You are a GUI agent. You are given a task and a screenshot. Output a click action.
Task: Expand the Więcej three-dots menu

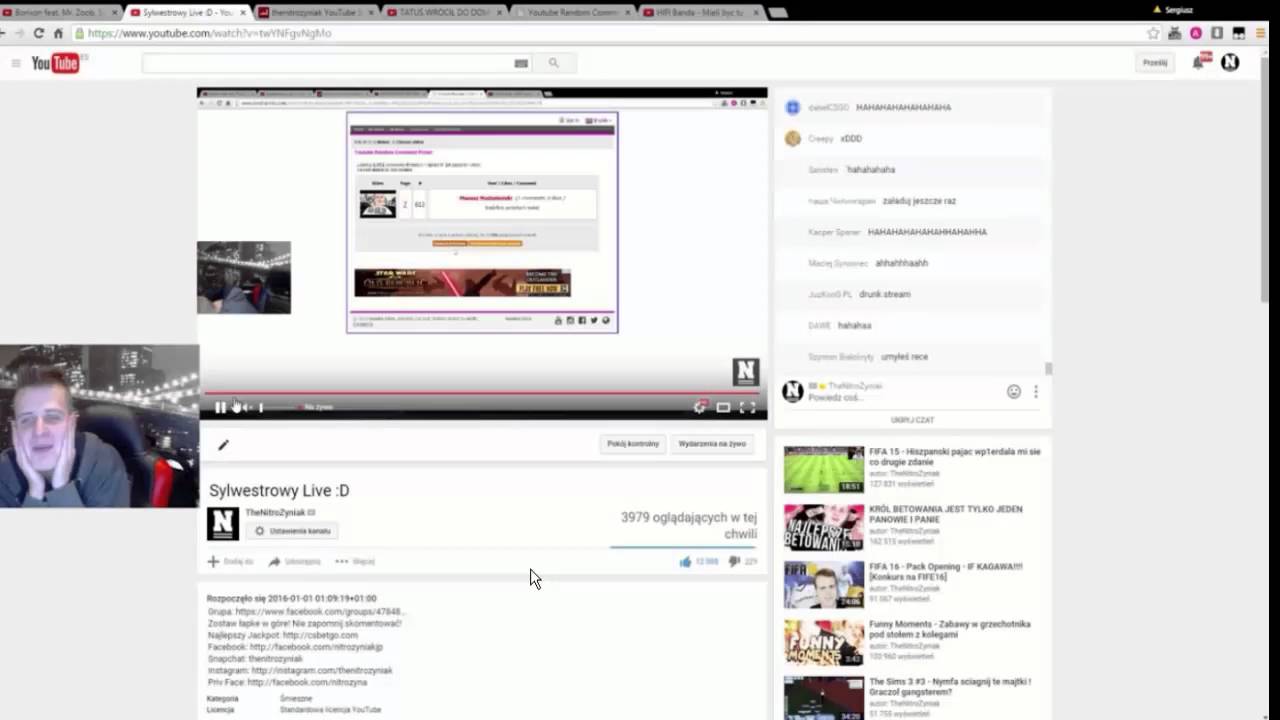(355, 562)
